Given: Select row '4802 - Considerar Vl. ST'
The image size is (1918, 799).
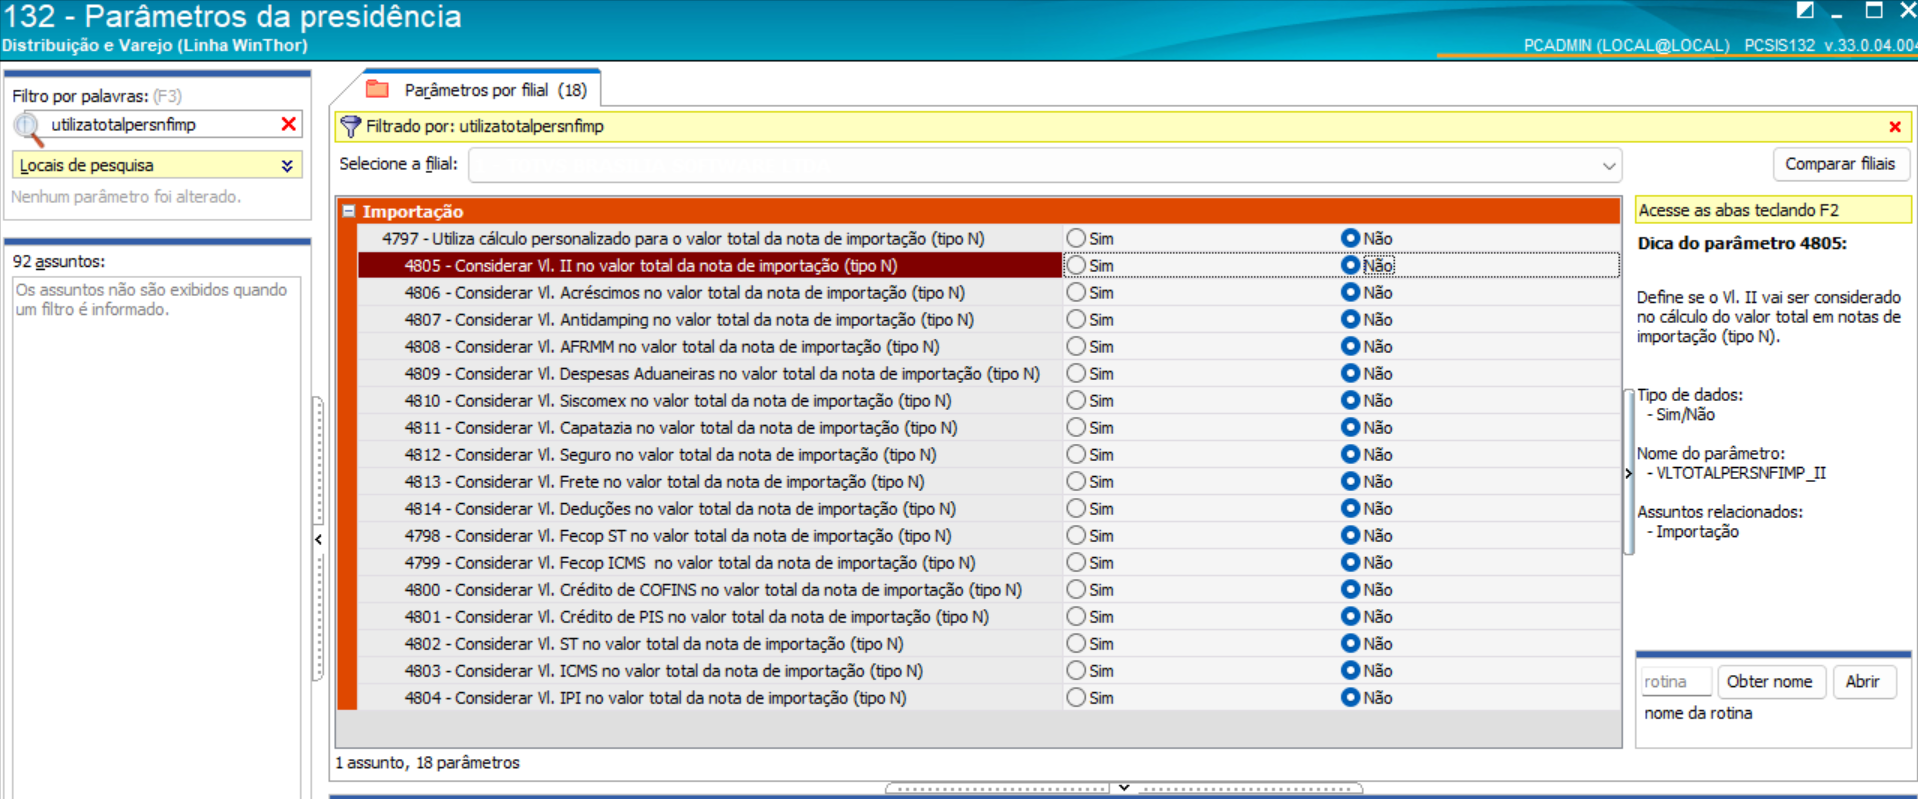Looking at the screenshot, I should pyautogui.click(x=710, y=643).
